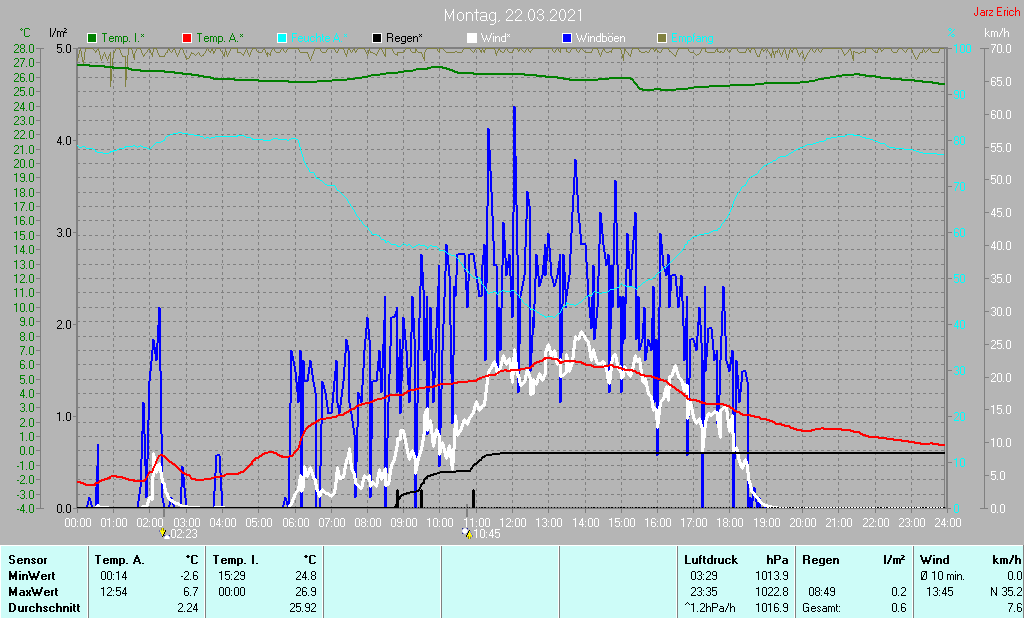
Task: Click the green Temp. I. legend swatch
Action: (92, 39)
